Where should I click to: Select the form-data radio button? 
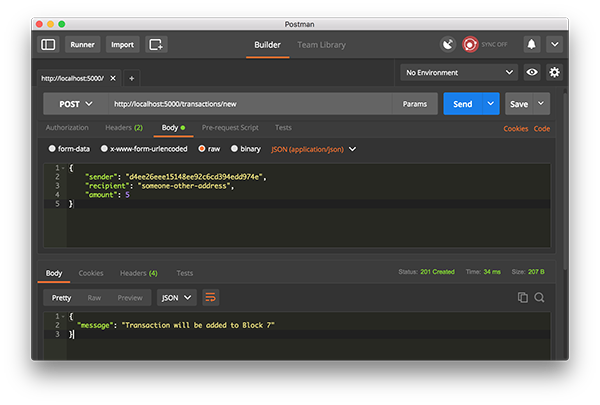click(53, 149)
